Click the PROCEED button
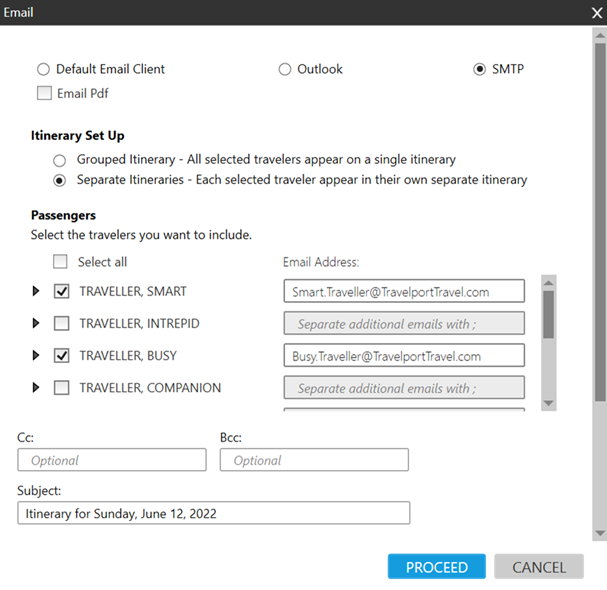 pos(437,567)
